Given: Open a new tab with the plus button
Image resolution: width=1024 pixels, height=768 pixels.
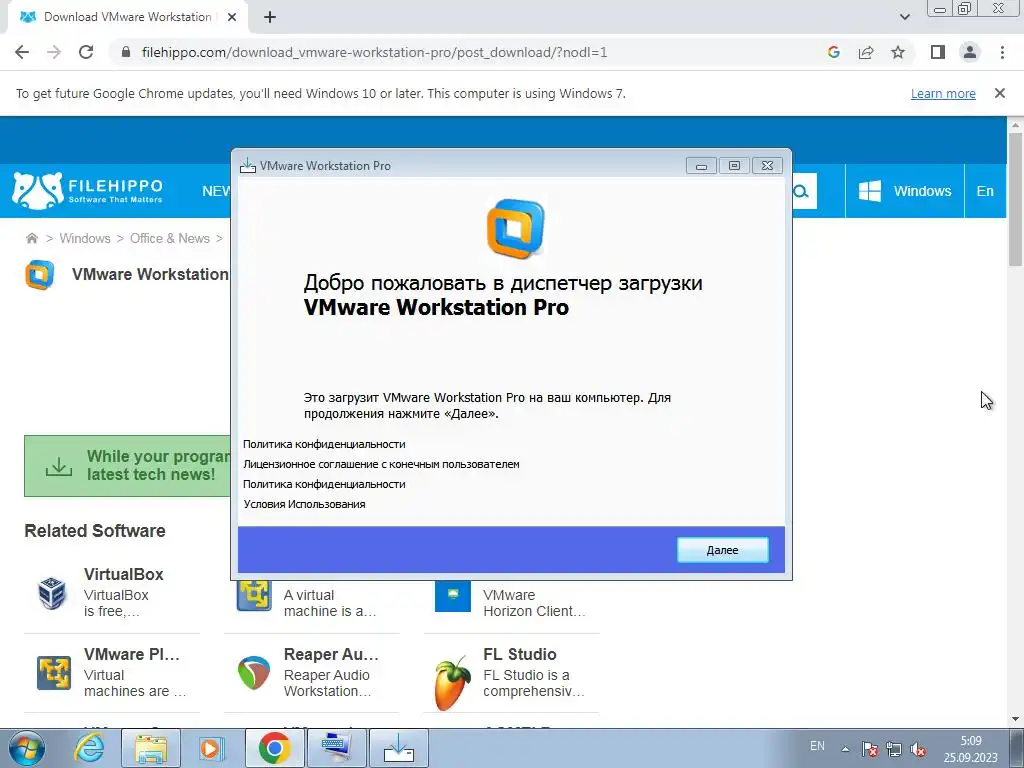Looking at the screenshot, I should [270, 17].
